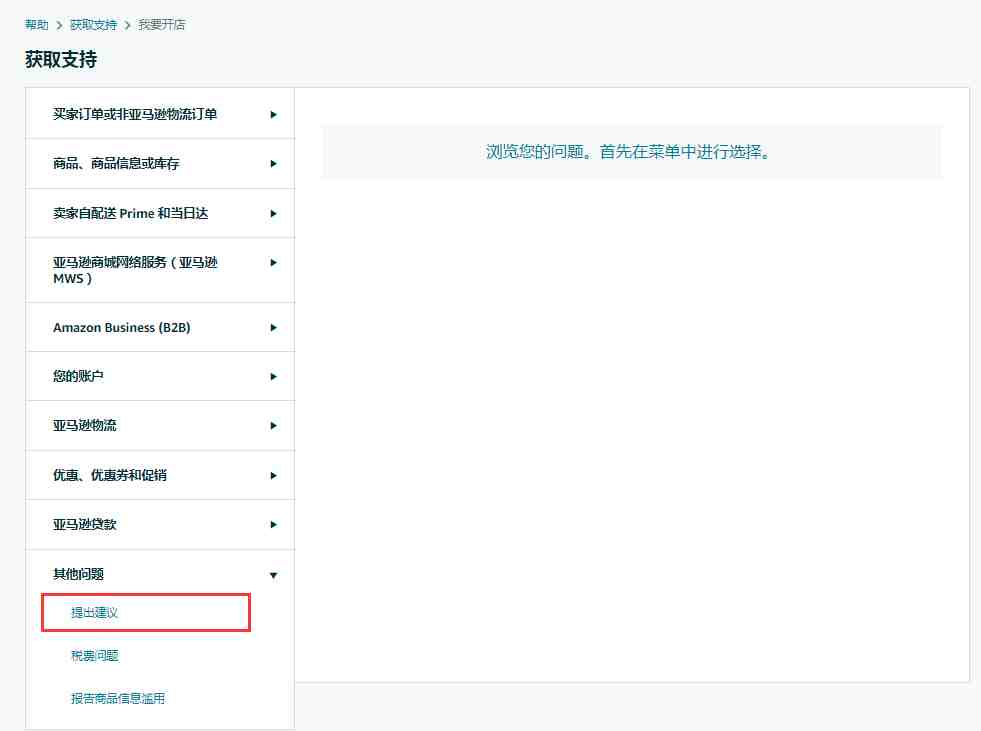Collapse 其他问题 using its down arrow
This screenshot has width=981, height=731.
273,575
